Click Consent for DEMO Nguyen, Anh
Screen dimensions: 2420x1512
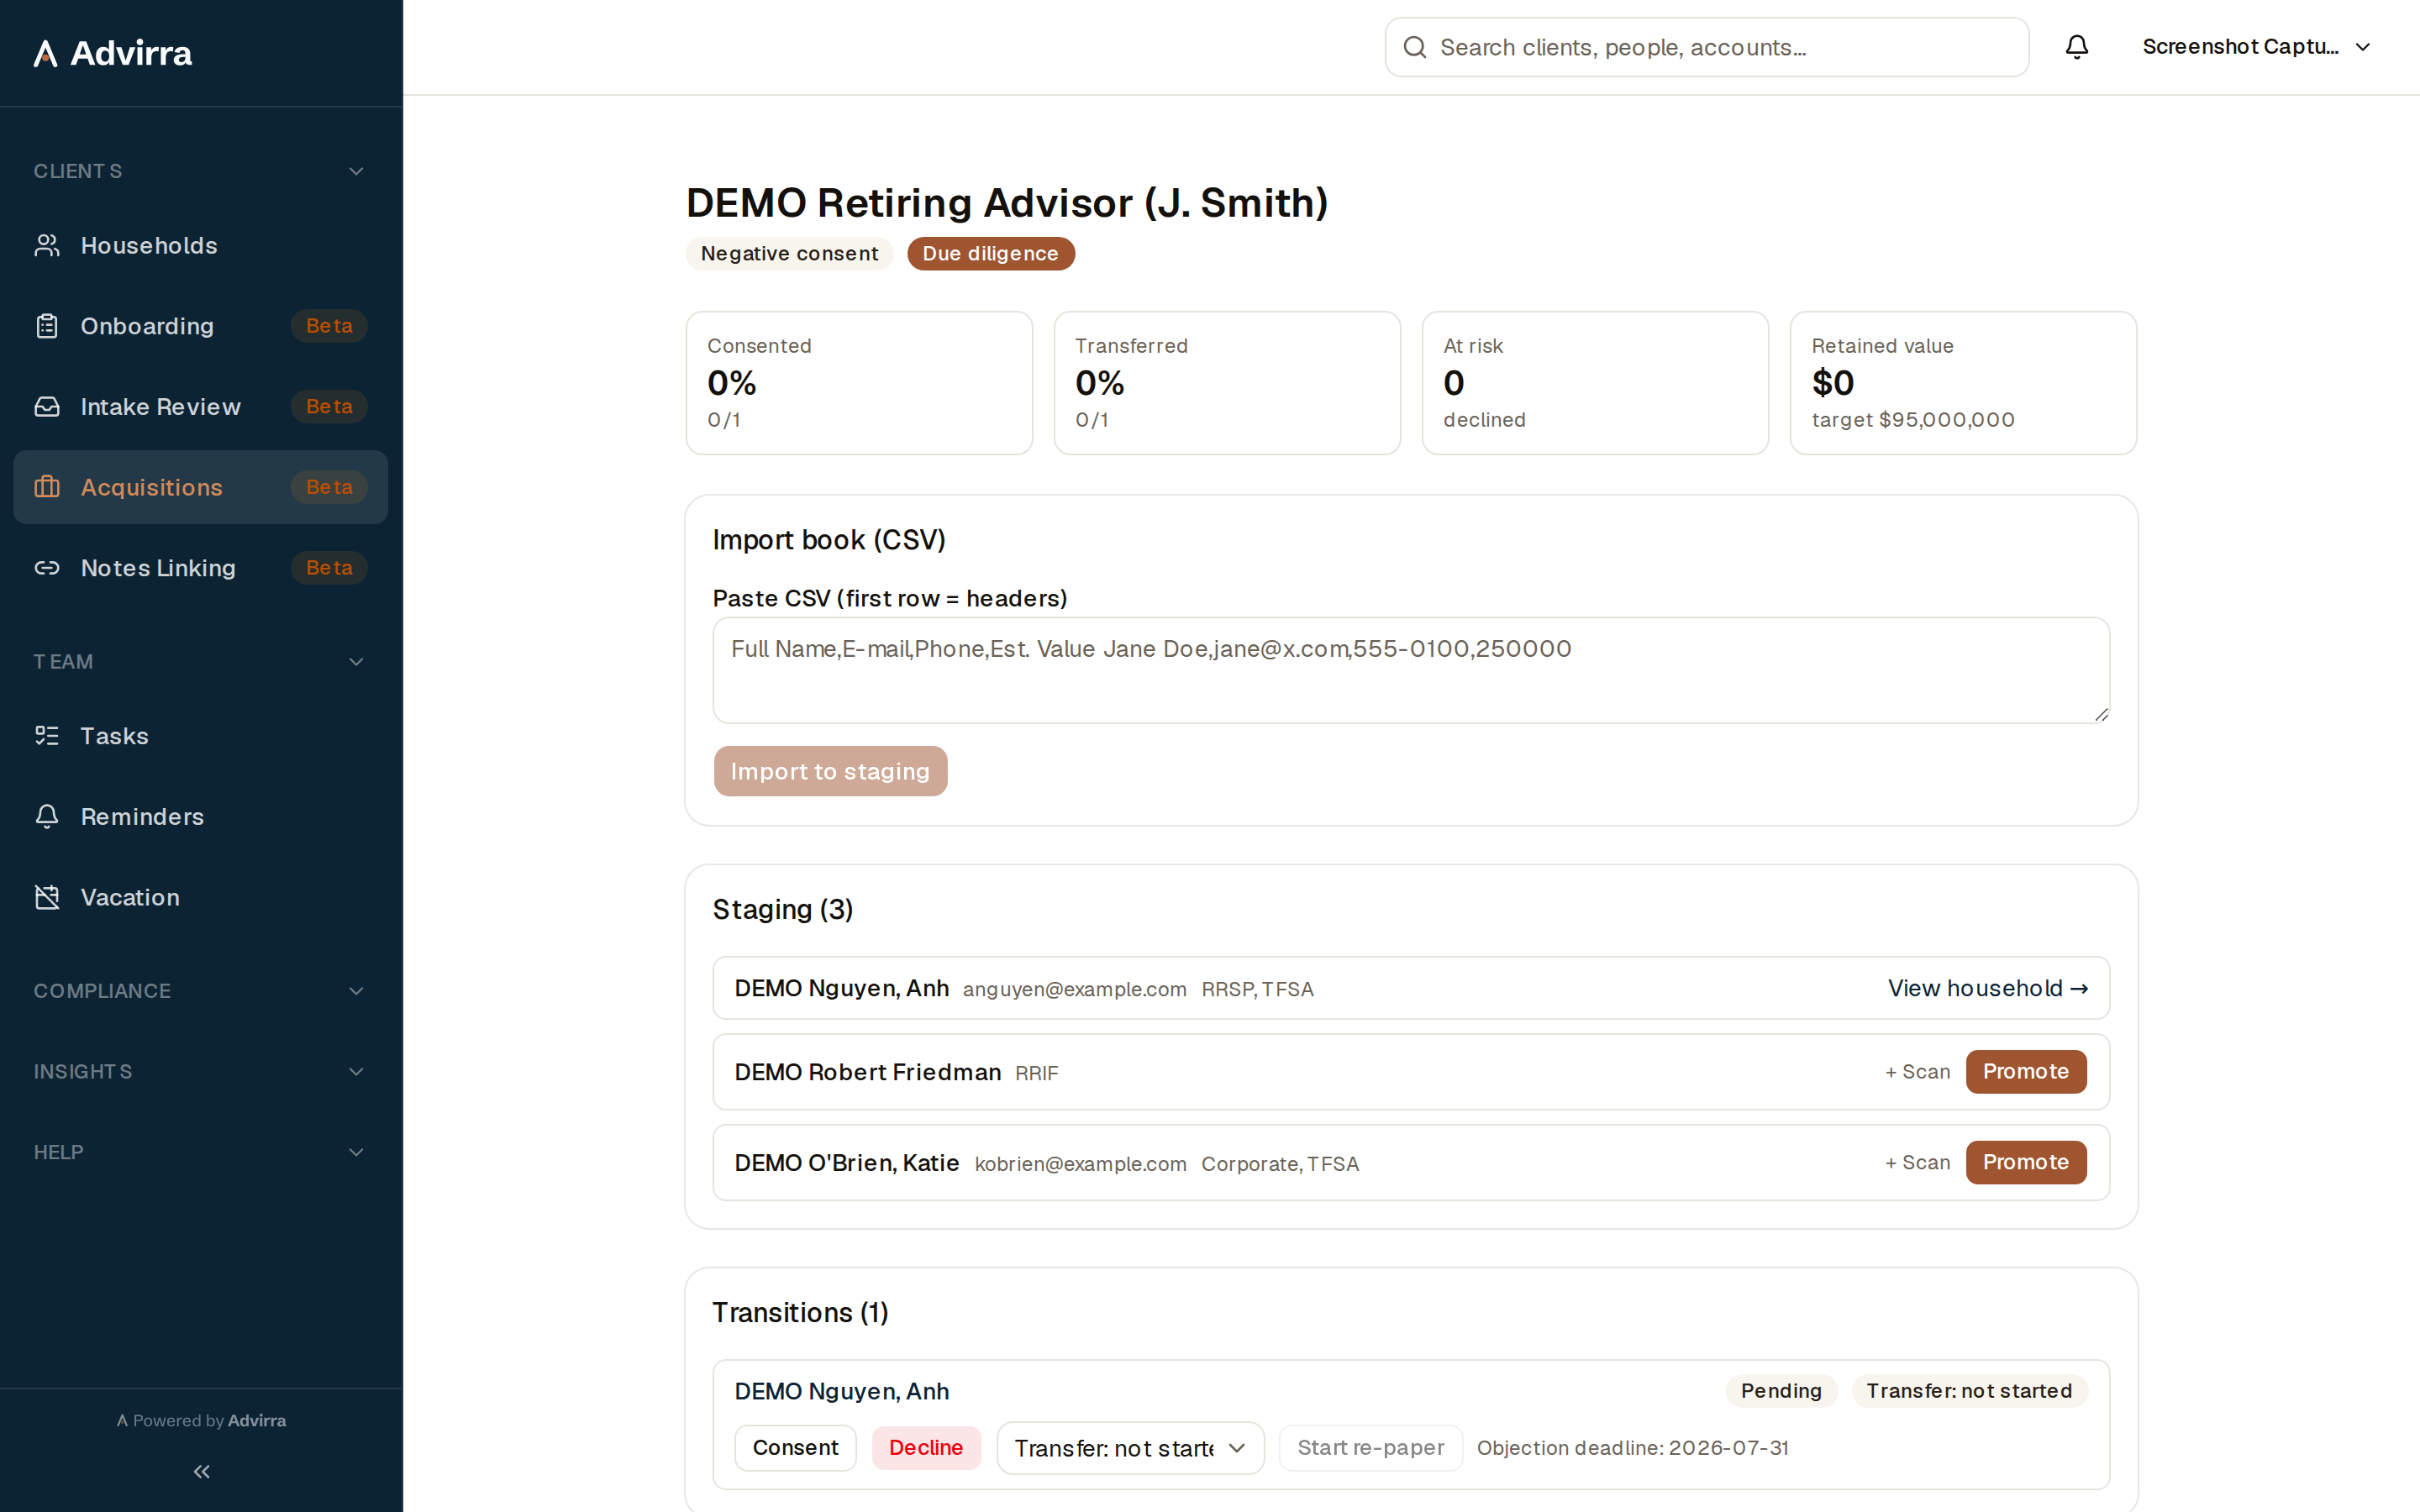point(795,1448)
